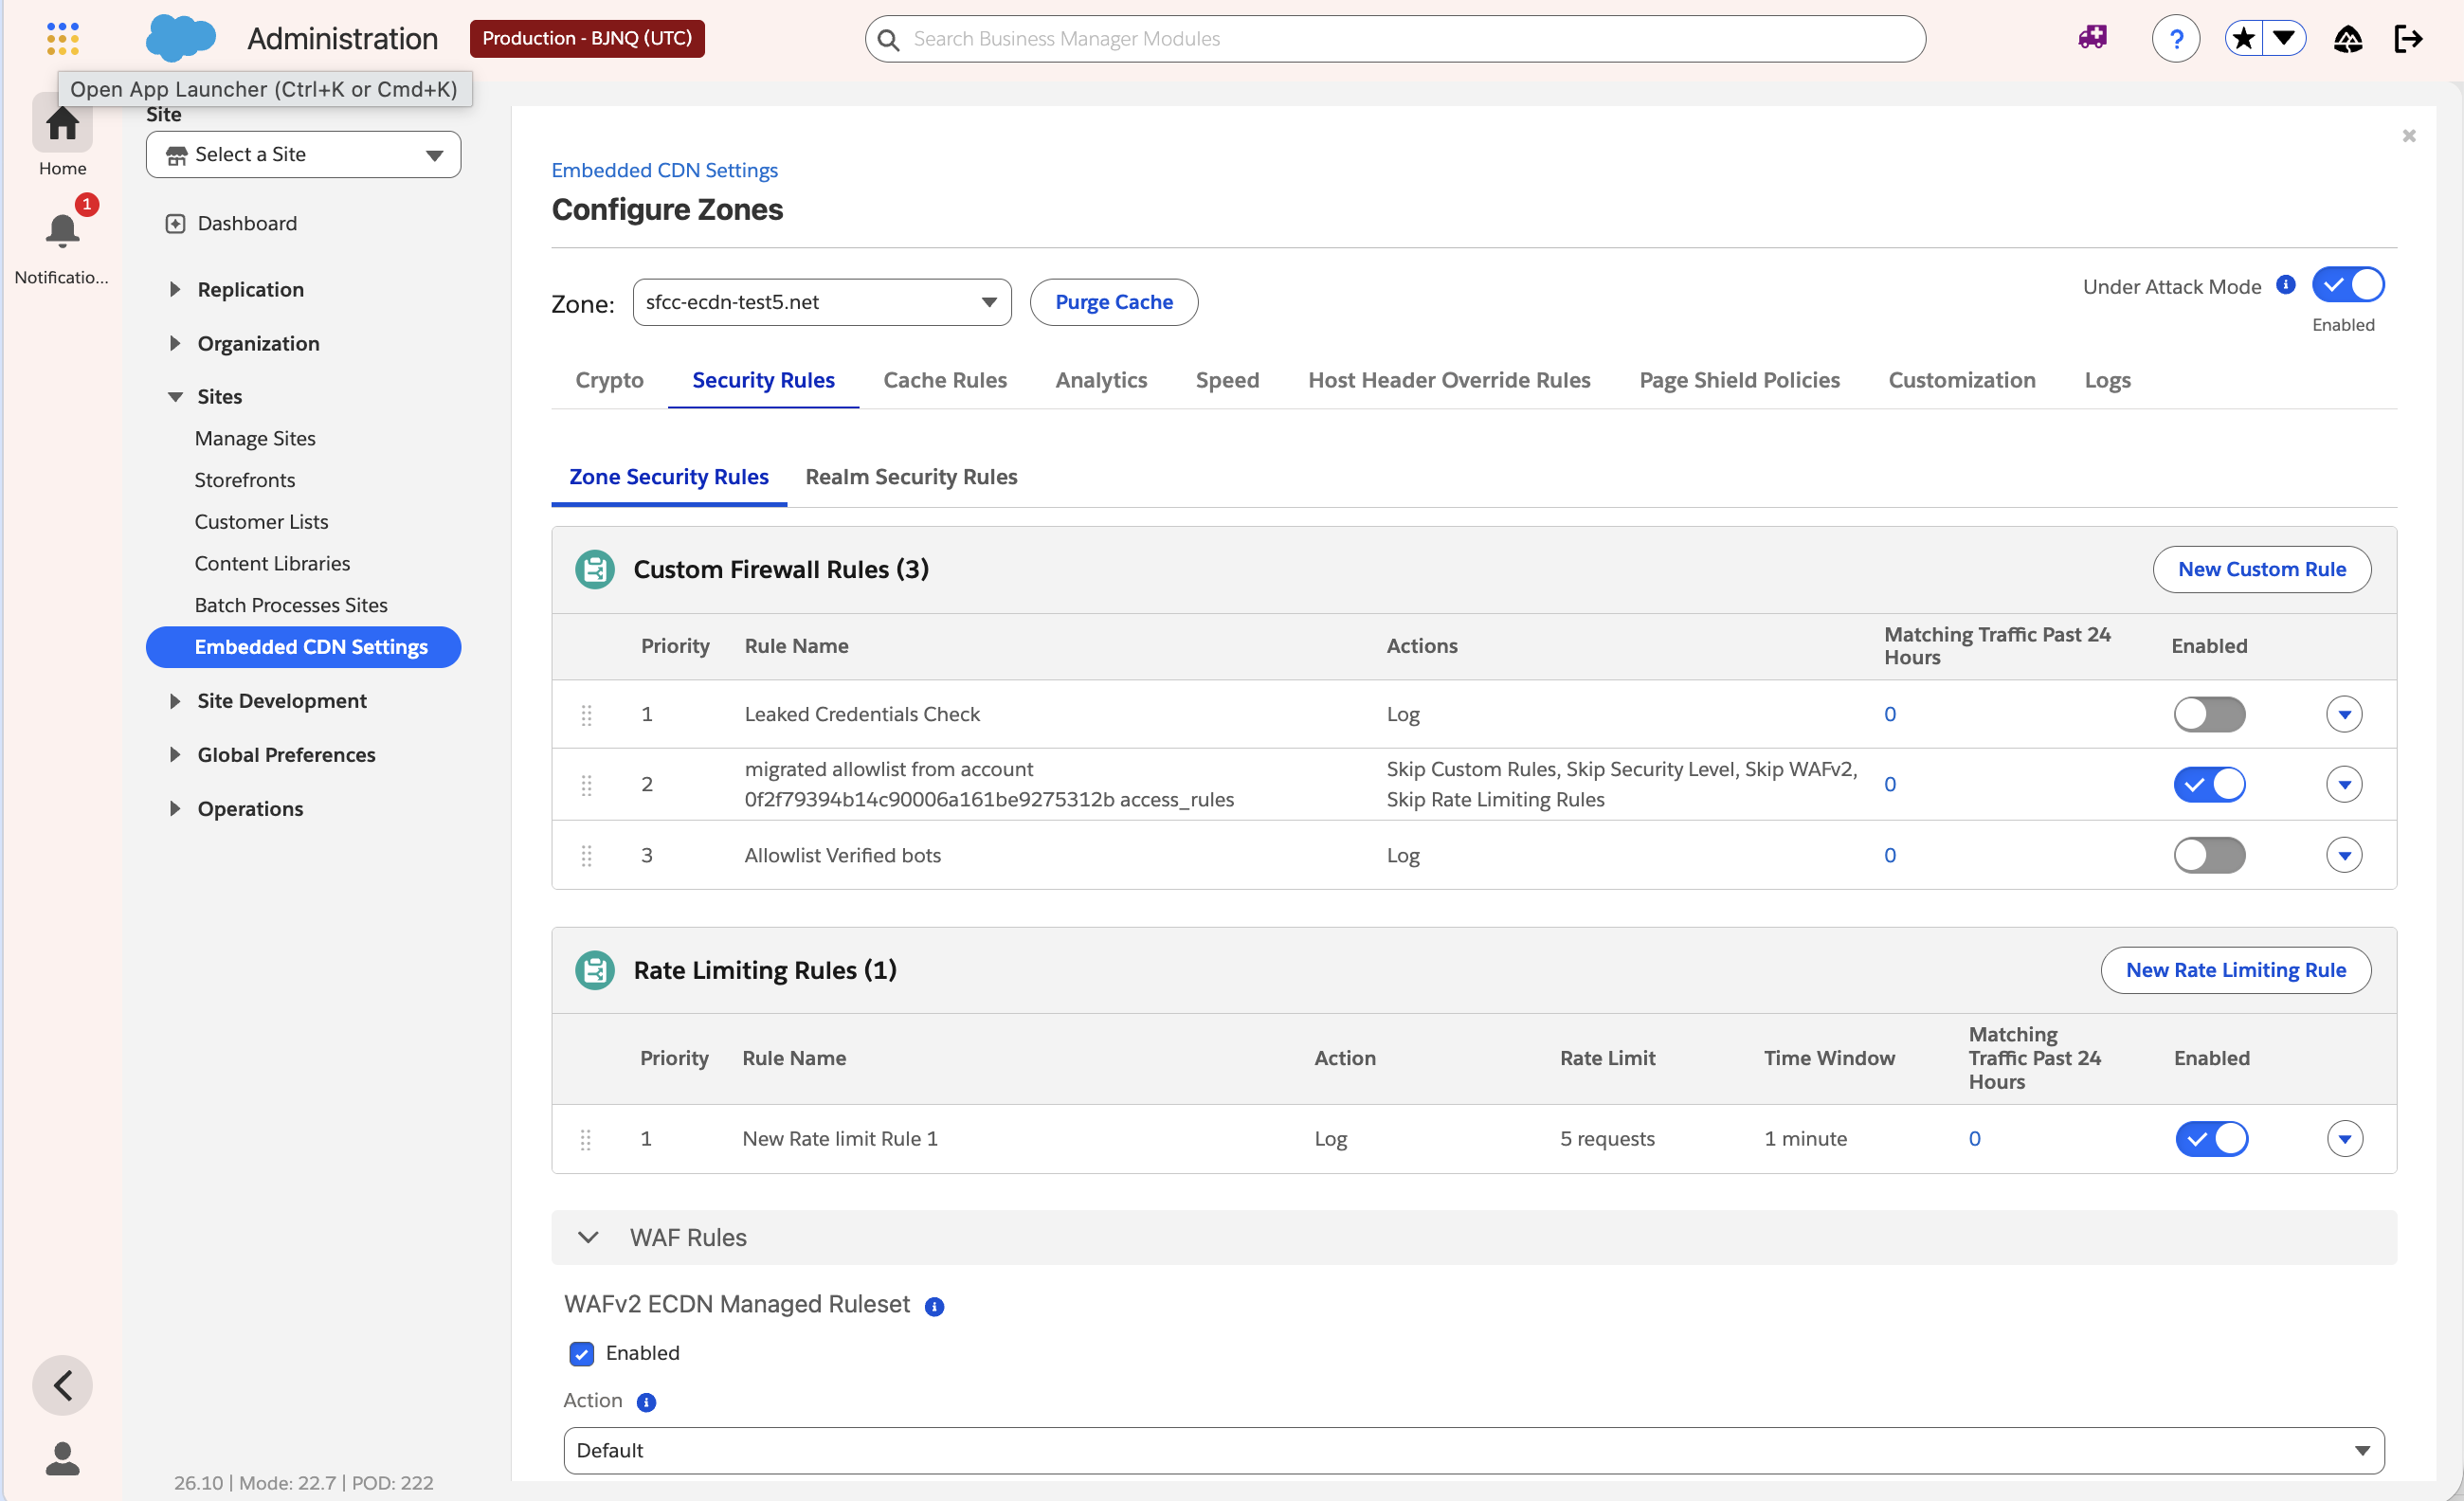The width and height of the screenshot is (2464, 1501).
Task: Open row menu for New Rate limit Rule 1
Action: 2344,1138
